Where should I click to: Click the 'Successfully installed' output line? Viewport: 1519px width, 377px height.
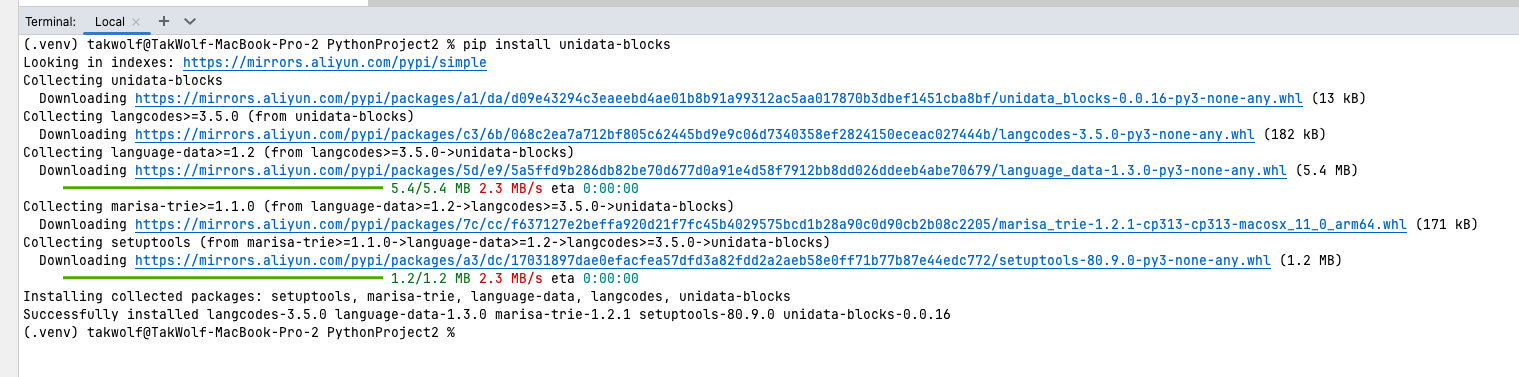pyautogui.click(x=487, y=315)
